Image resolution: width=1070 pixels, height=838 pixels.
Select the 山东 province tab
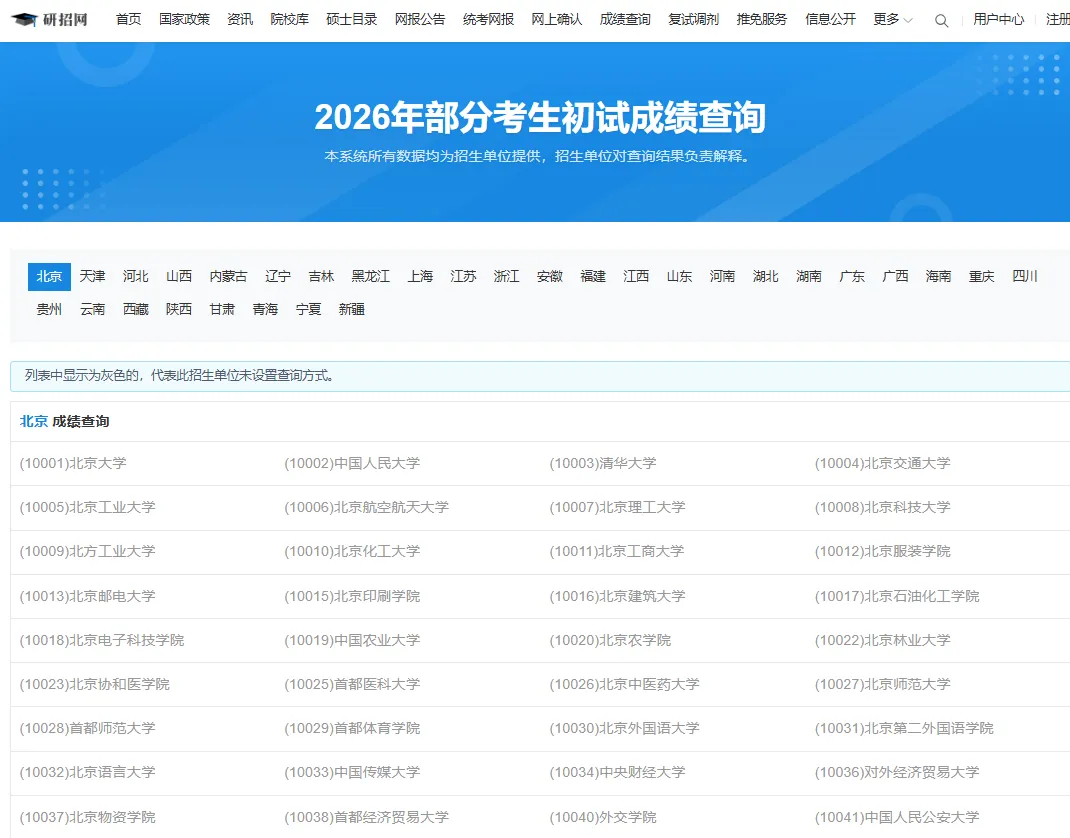pyautogui.click(x=679, y=276)
